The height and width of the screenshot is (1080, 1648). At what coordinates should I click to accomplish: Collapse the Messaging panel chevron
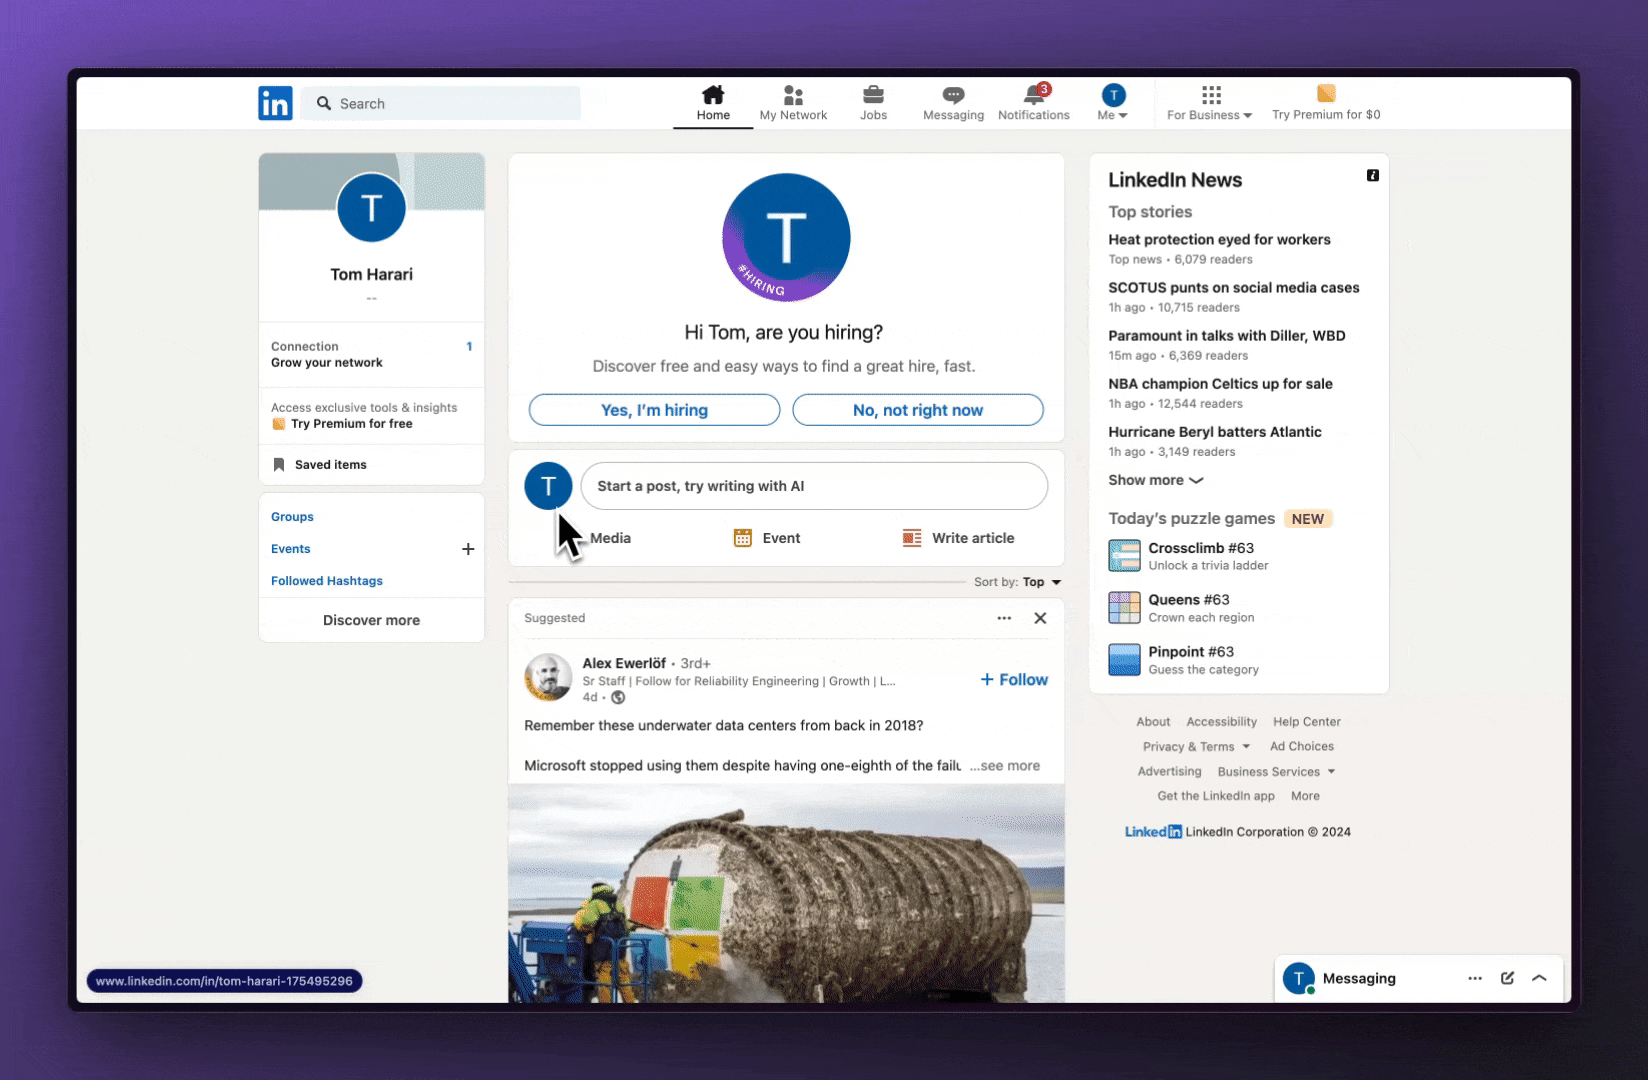[x=1537, y=978]
